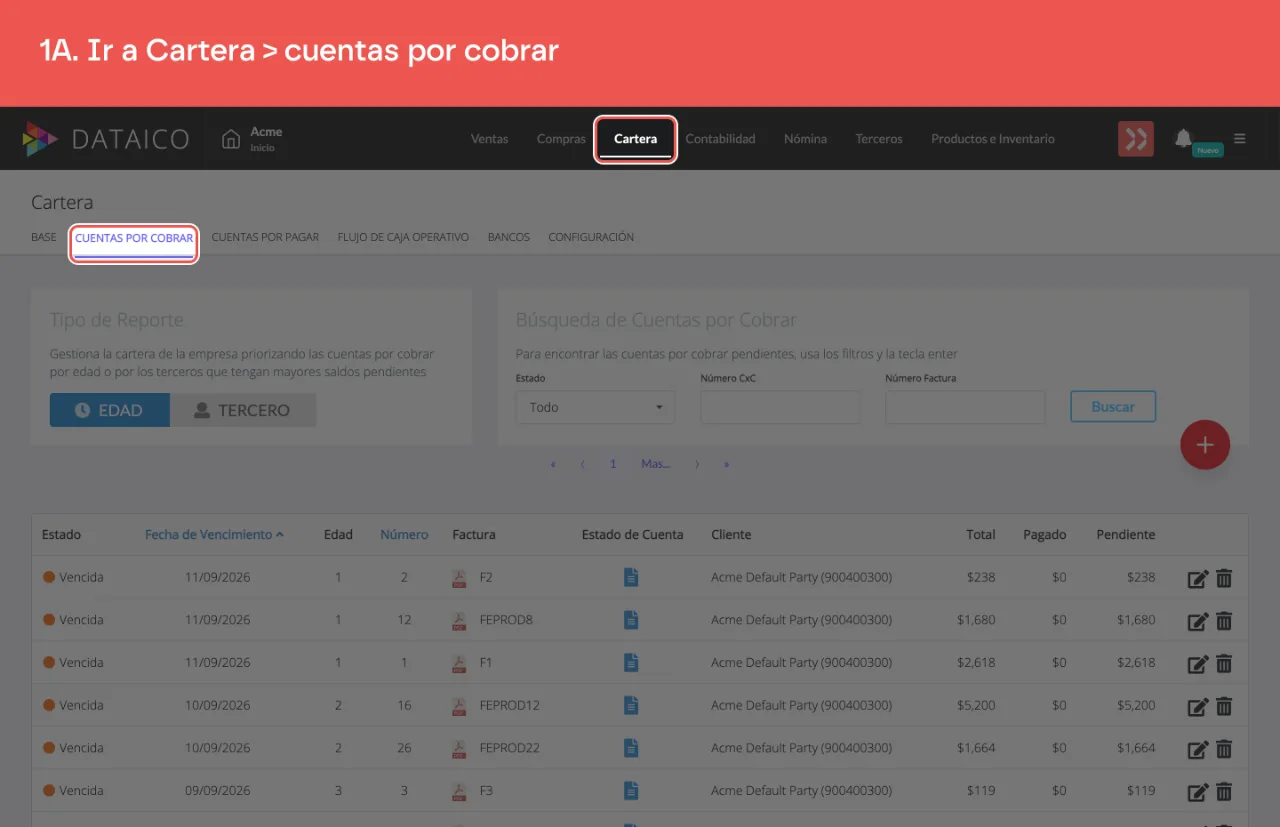The image size is (1280, 827).
Task: Open the hamburger menu in header
Action: (1240, 139)
